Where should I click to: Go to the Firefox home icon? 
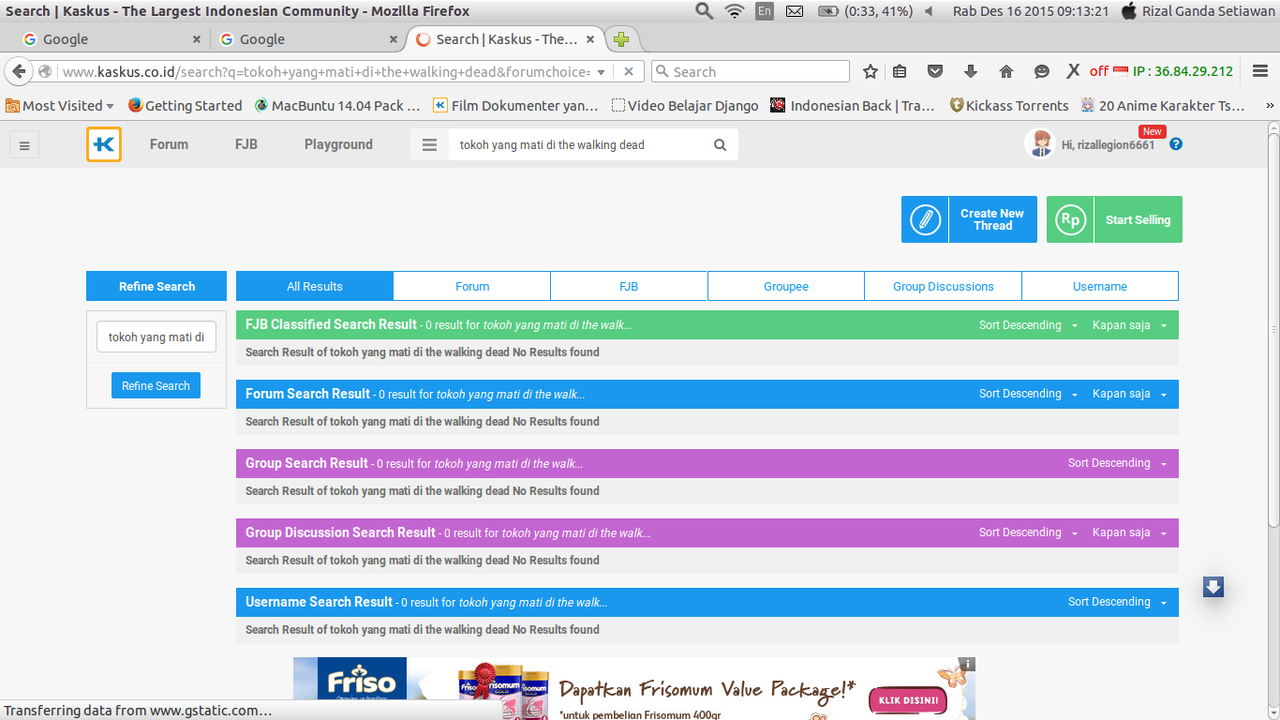[1006, 72]
